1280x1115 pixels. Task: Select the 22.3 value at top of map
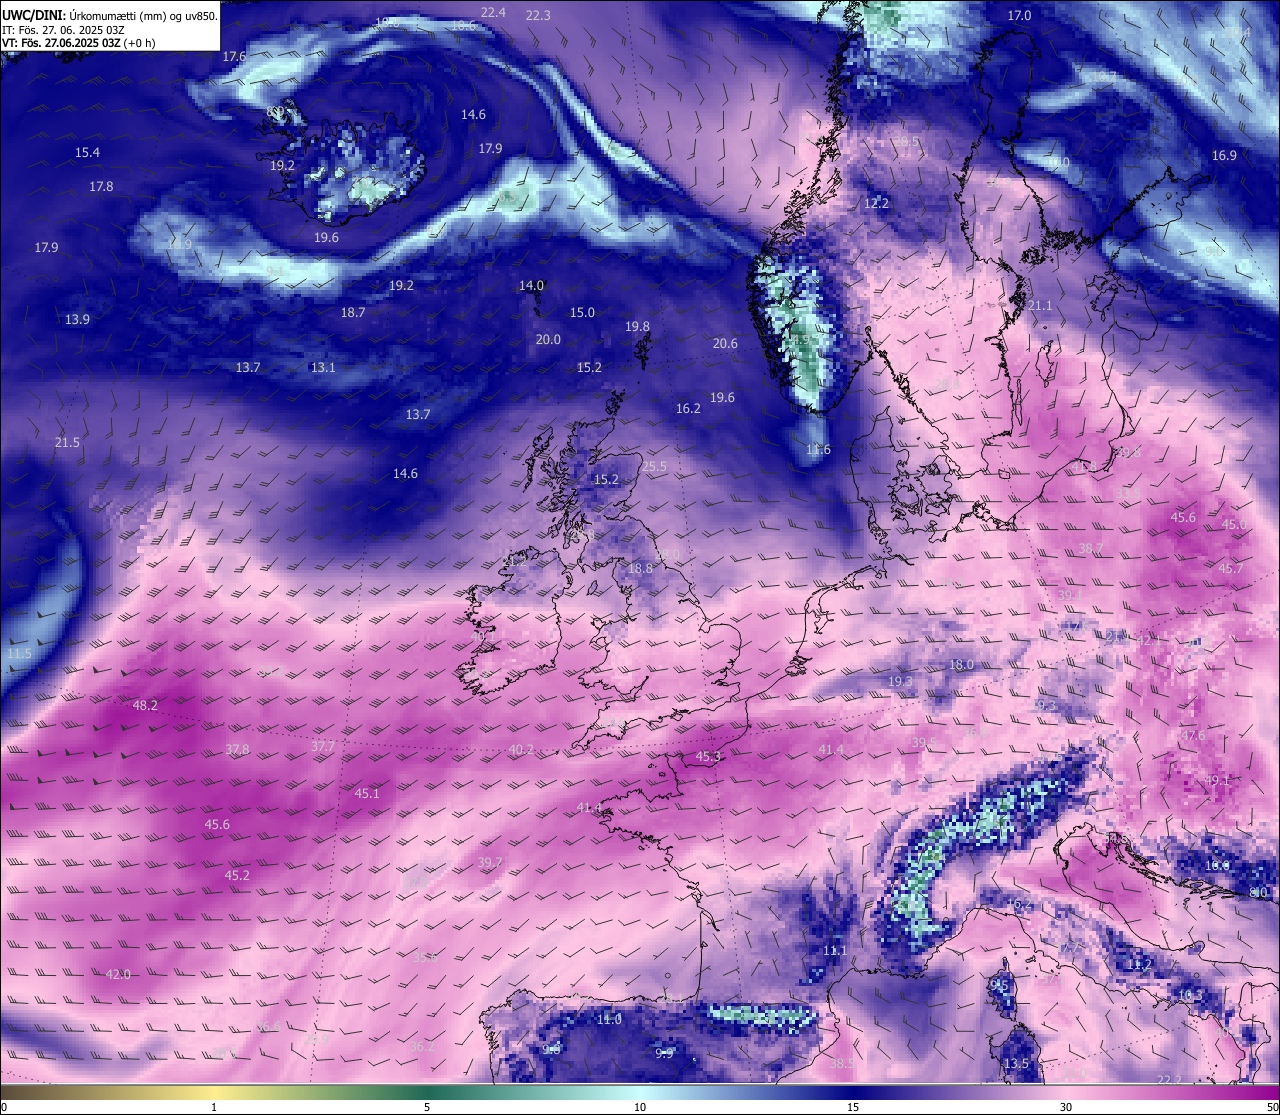point(538,16)
